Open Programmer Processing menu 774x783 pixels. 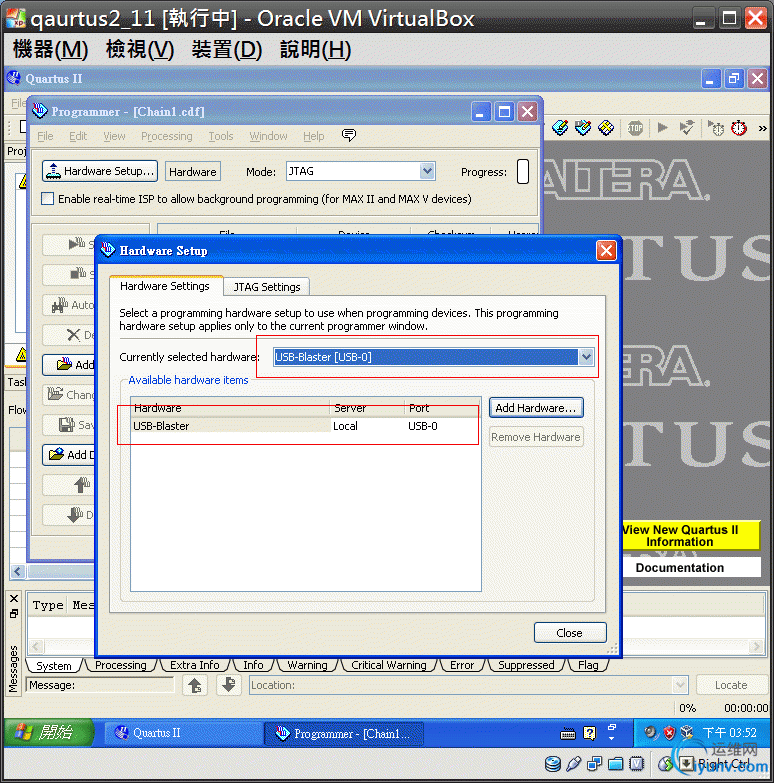pos(166,136)
